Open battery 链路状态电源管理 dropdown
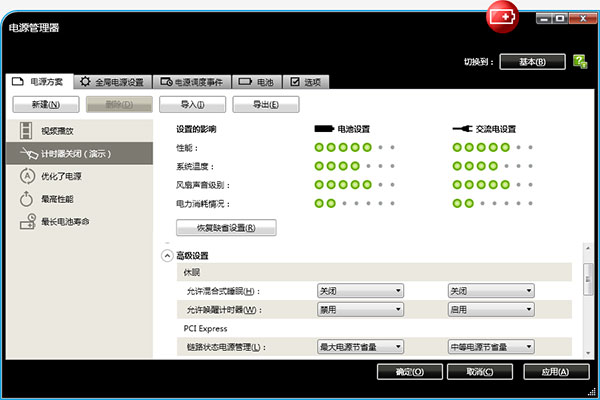 point(360,347)
